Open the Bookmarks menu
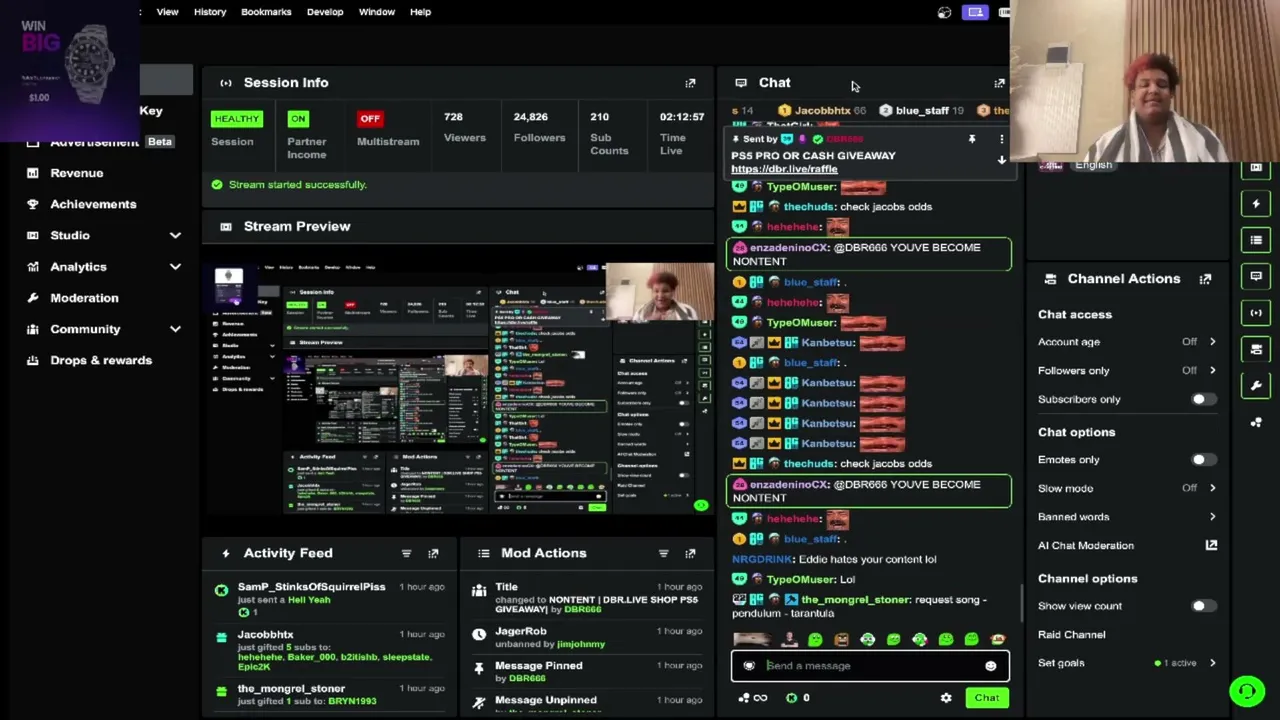 coord(266,12)
